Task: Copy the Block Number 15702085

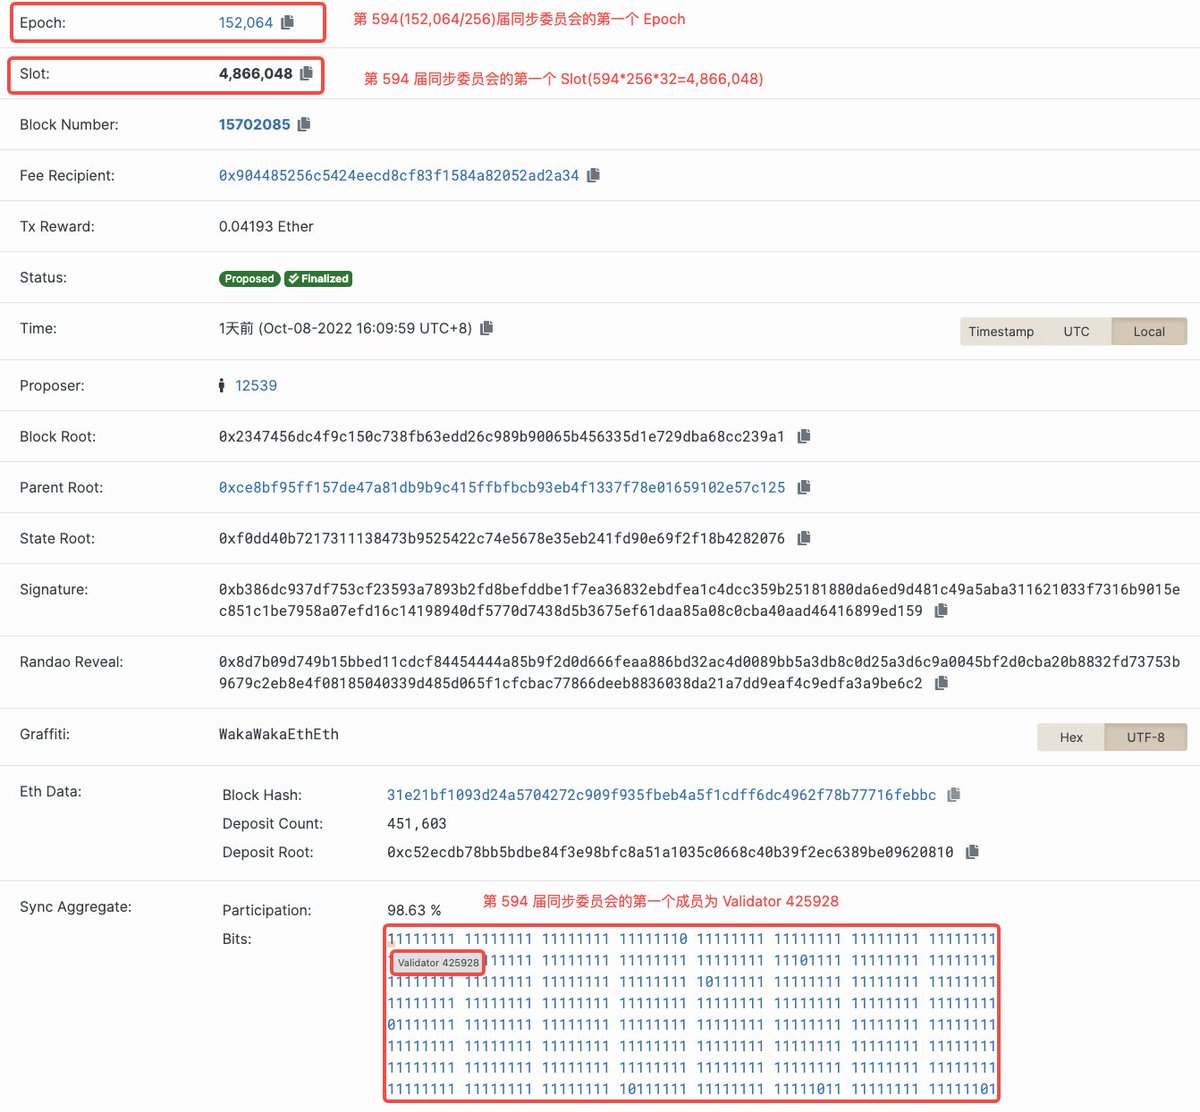Action: tap(304, 124)
